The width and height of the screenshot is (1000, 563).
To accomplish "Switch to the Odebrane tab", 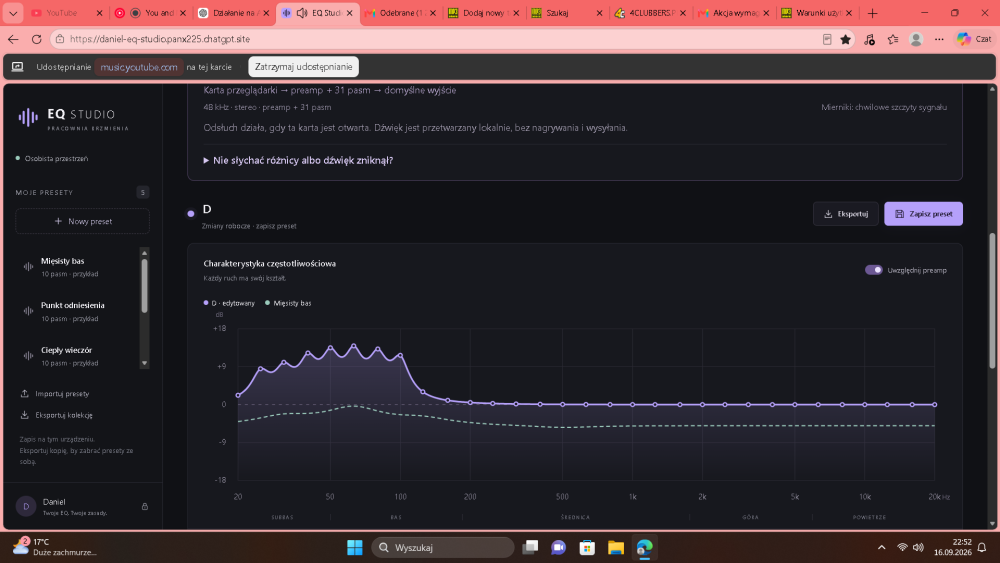I will (x=401, y=13).
